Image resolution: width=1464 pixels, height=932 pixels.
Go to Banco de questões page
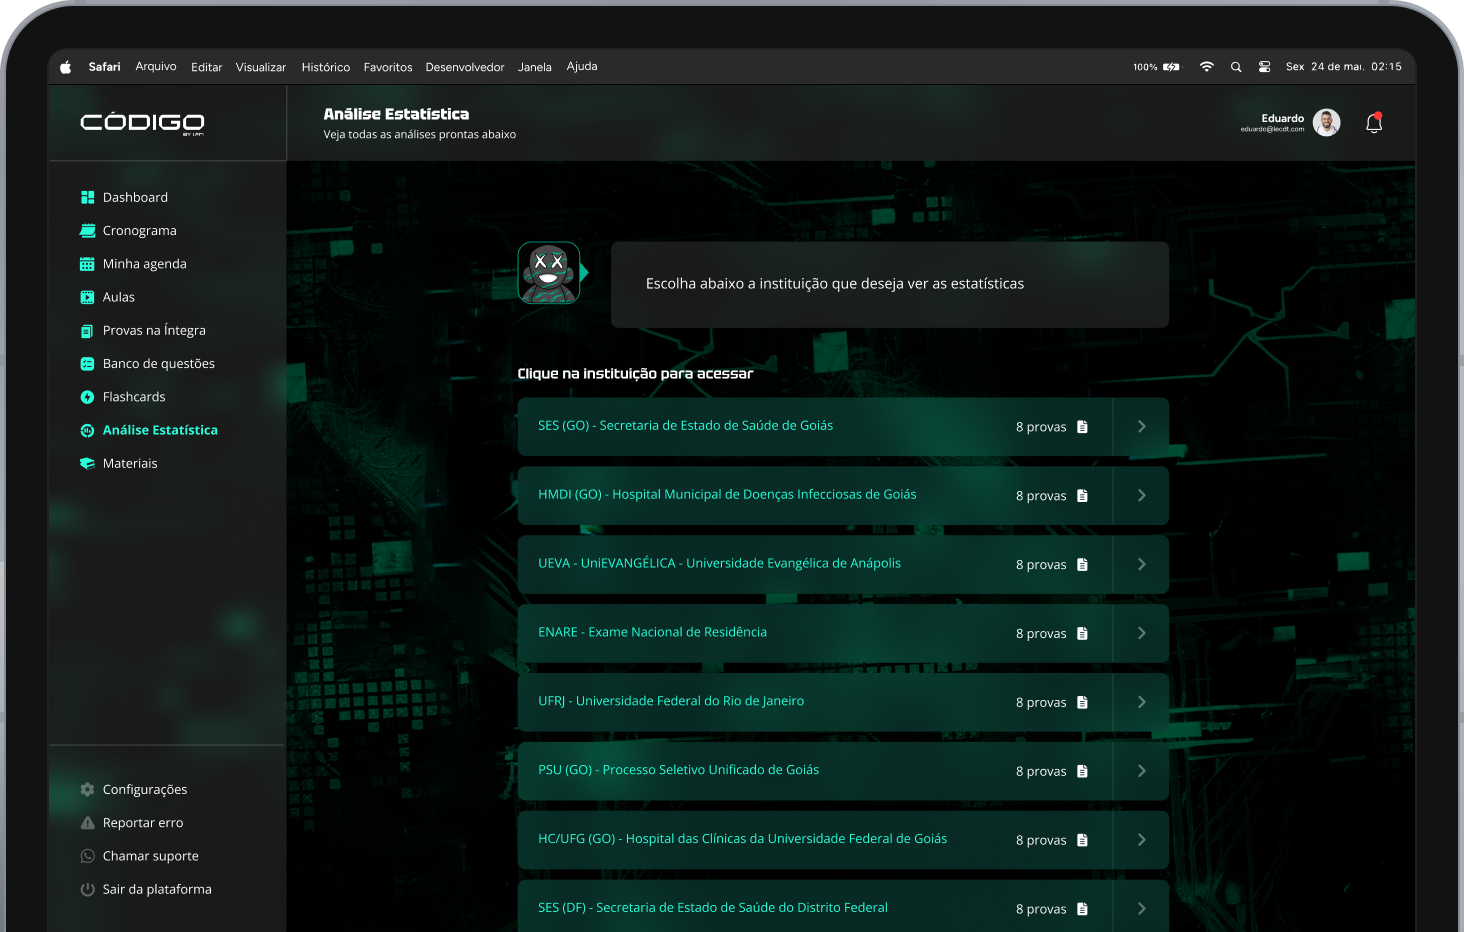point(158,364)
